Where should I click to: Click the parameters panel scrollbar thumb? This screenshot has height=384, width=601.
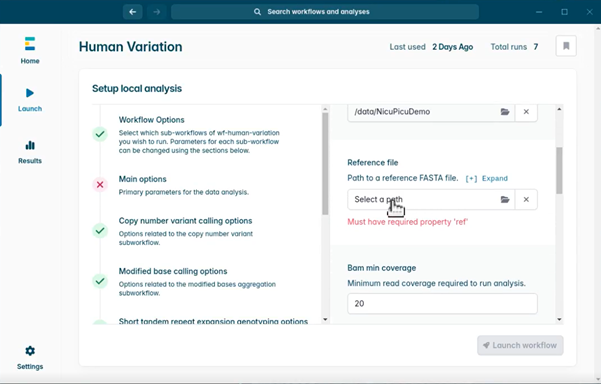(x=559, y=170)
